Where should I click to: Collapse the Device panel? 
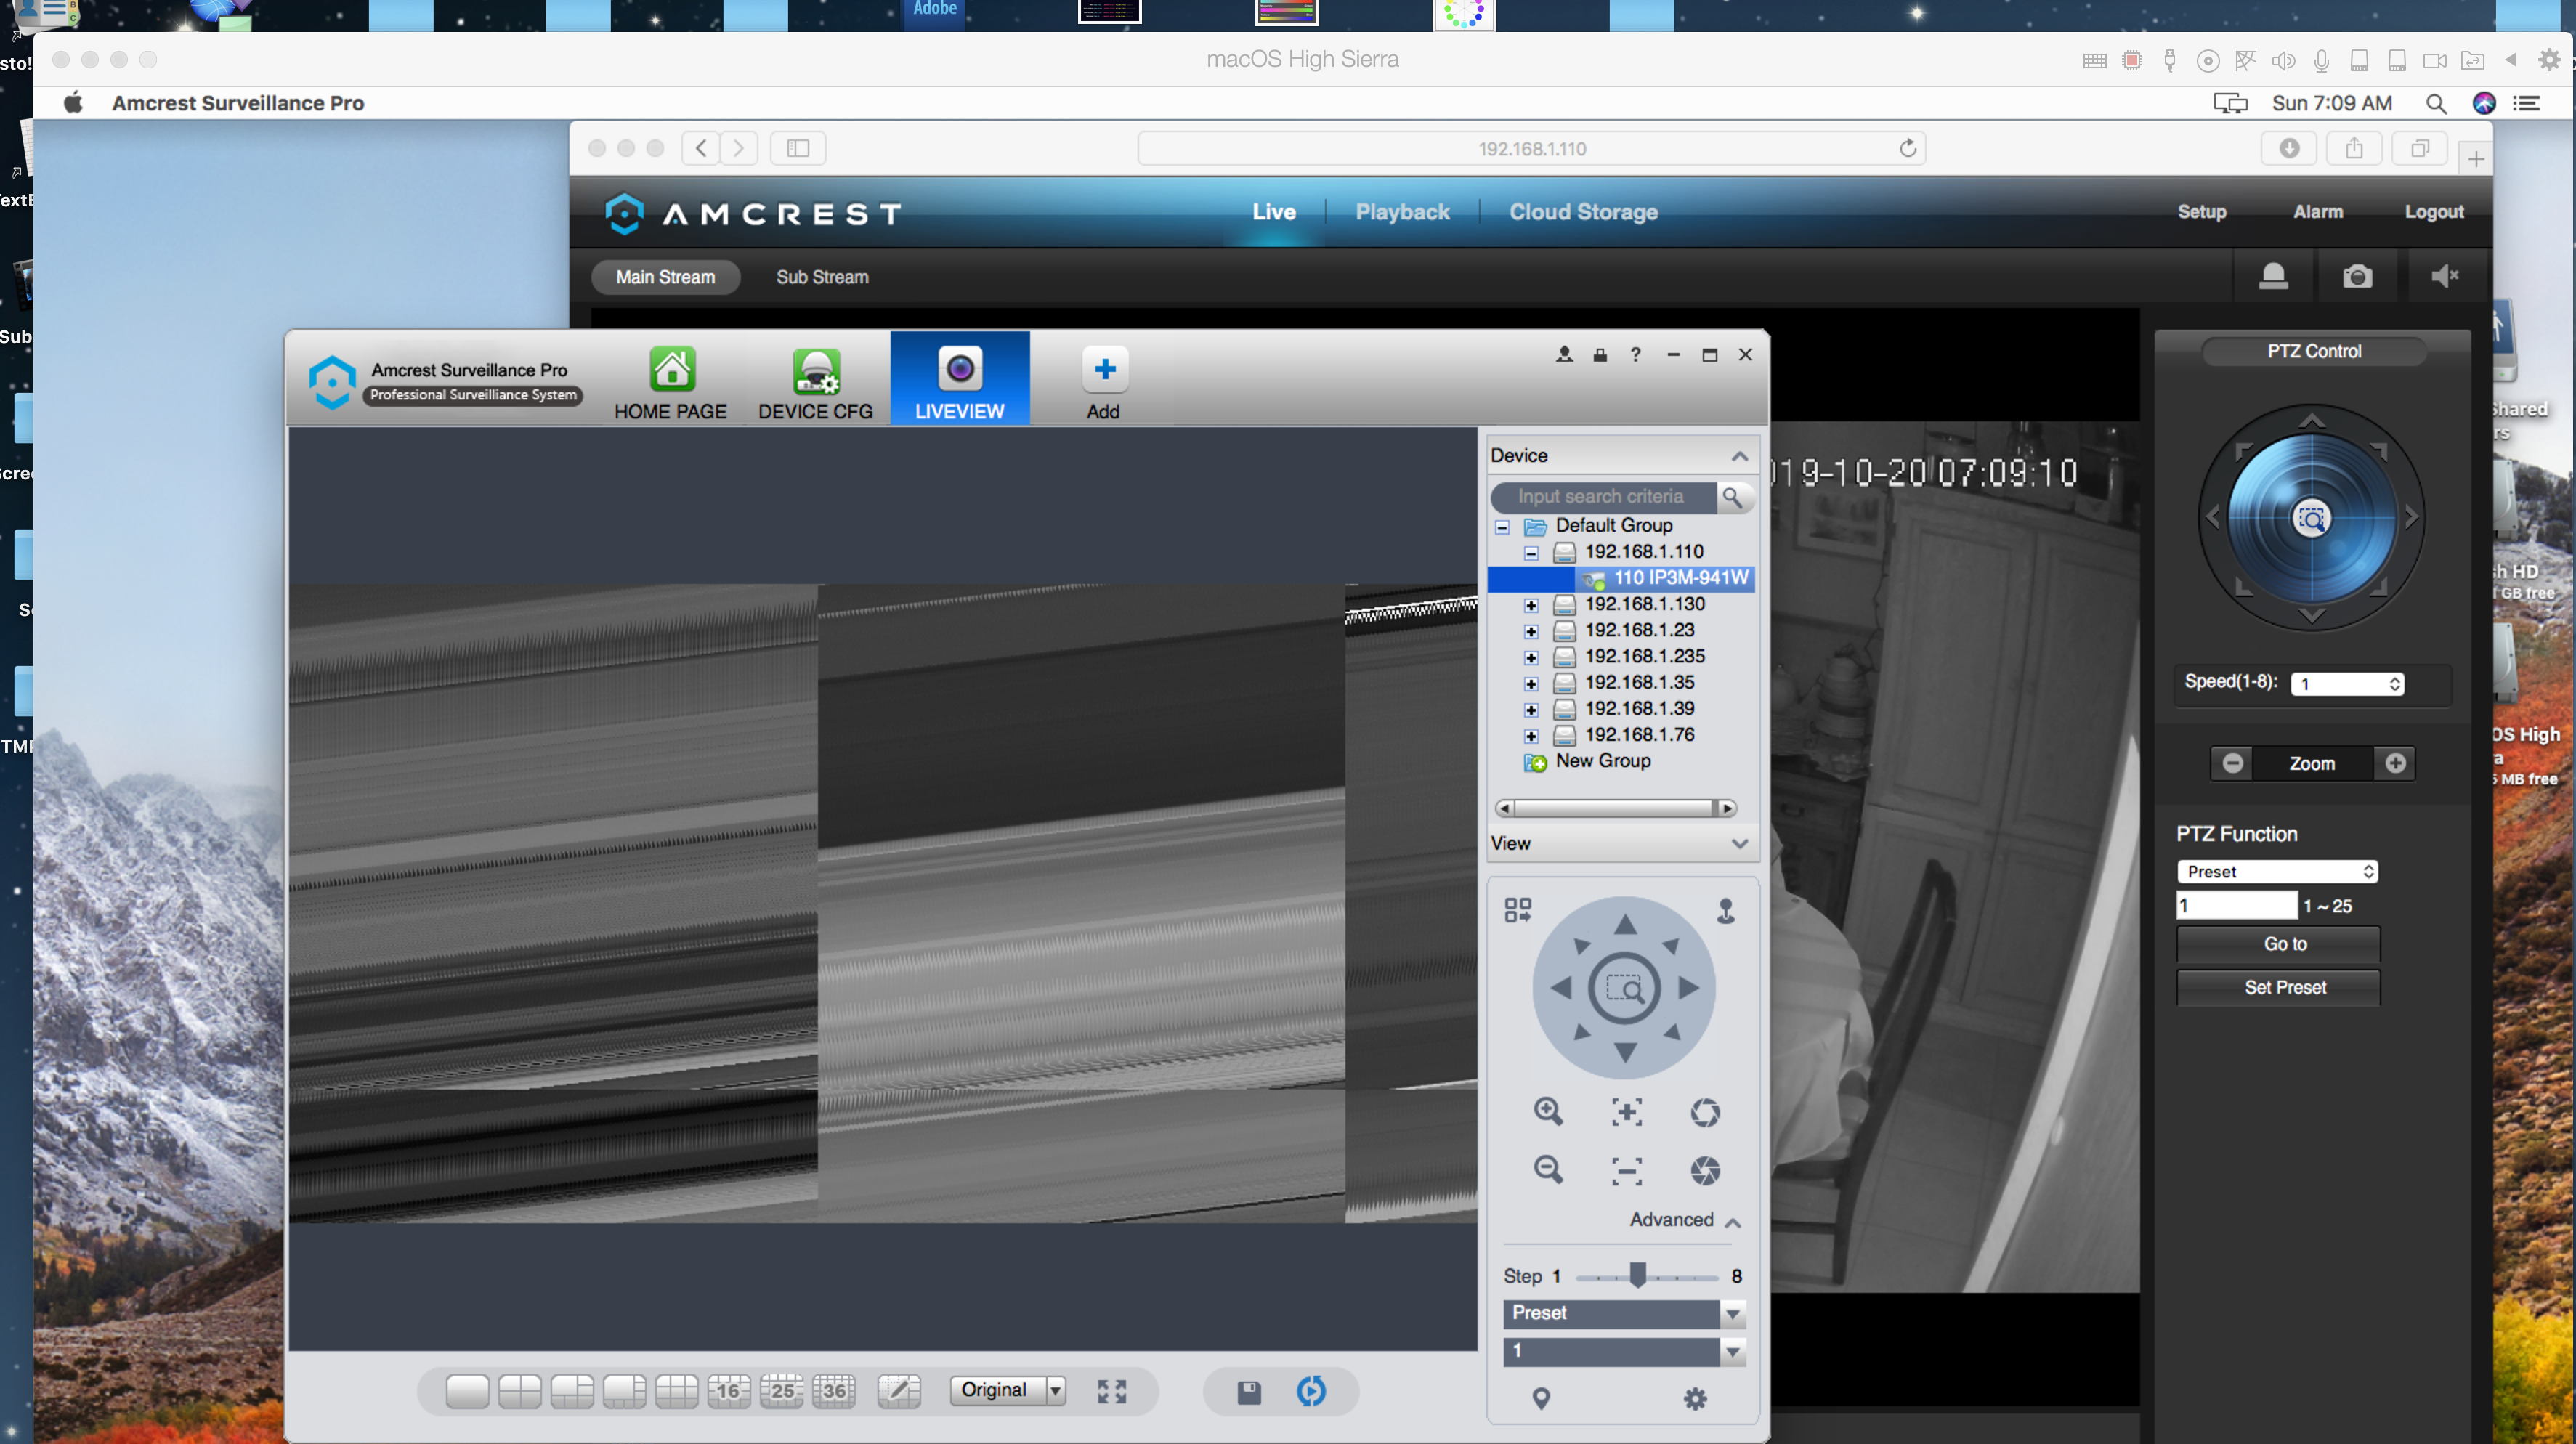pos(1740,456)
